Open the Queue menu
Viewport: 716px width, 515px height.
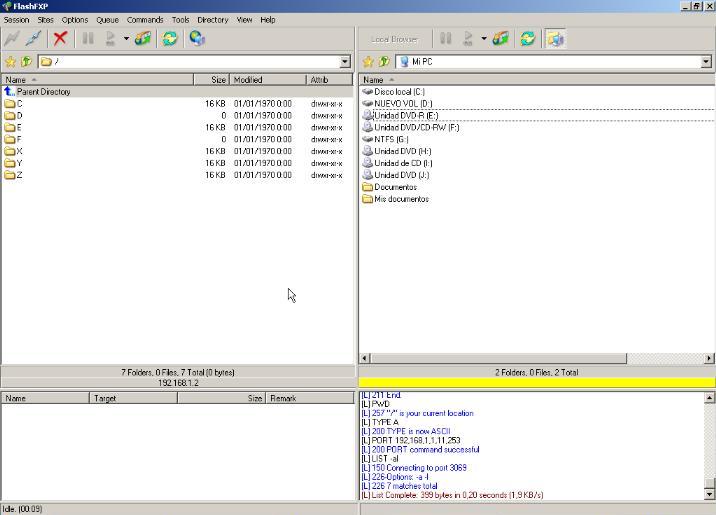(x=107, y=20)
